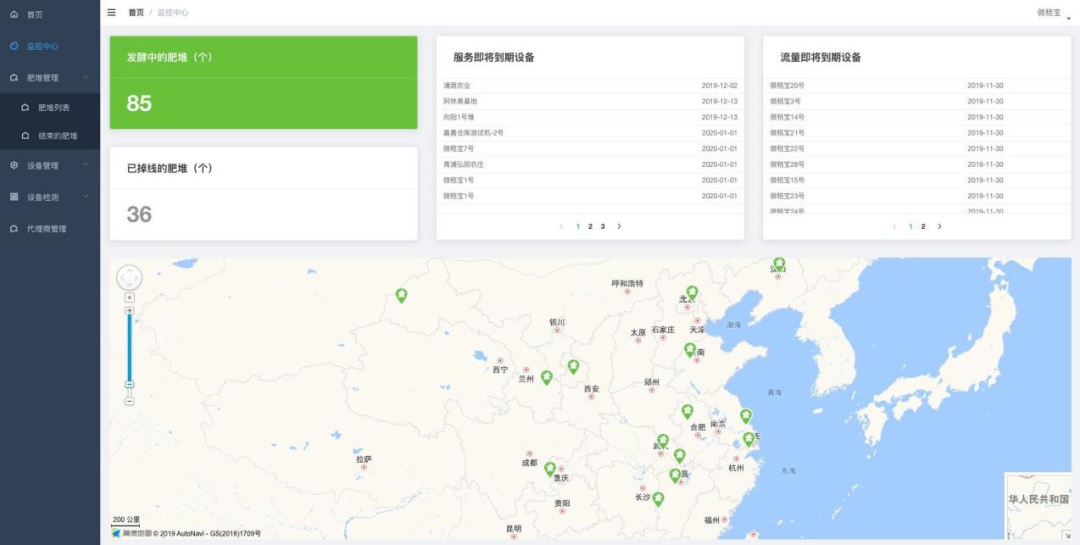Click the map zoom-out minus button

tap(129, 401)
